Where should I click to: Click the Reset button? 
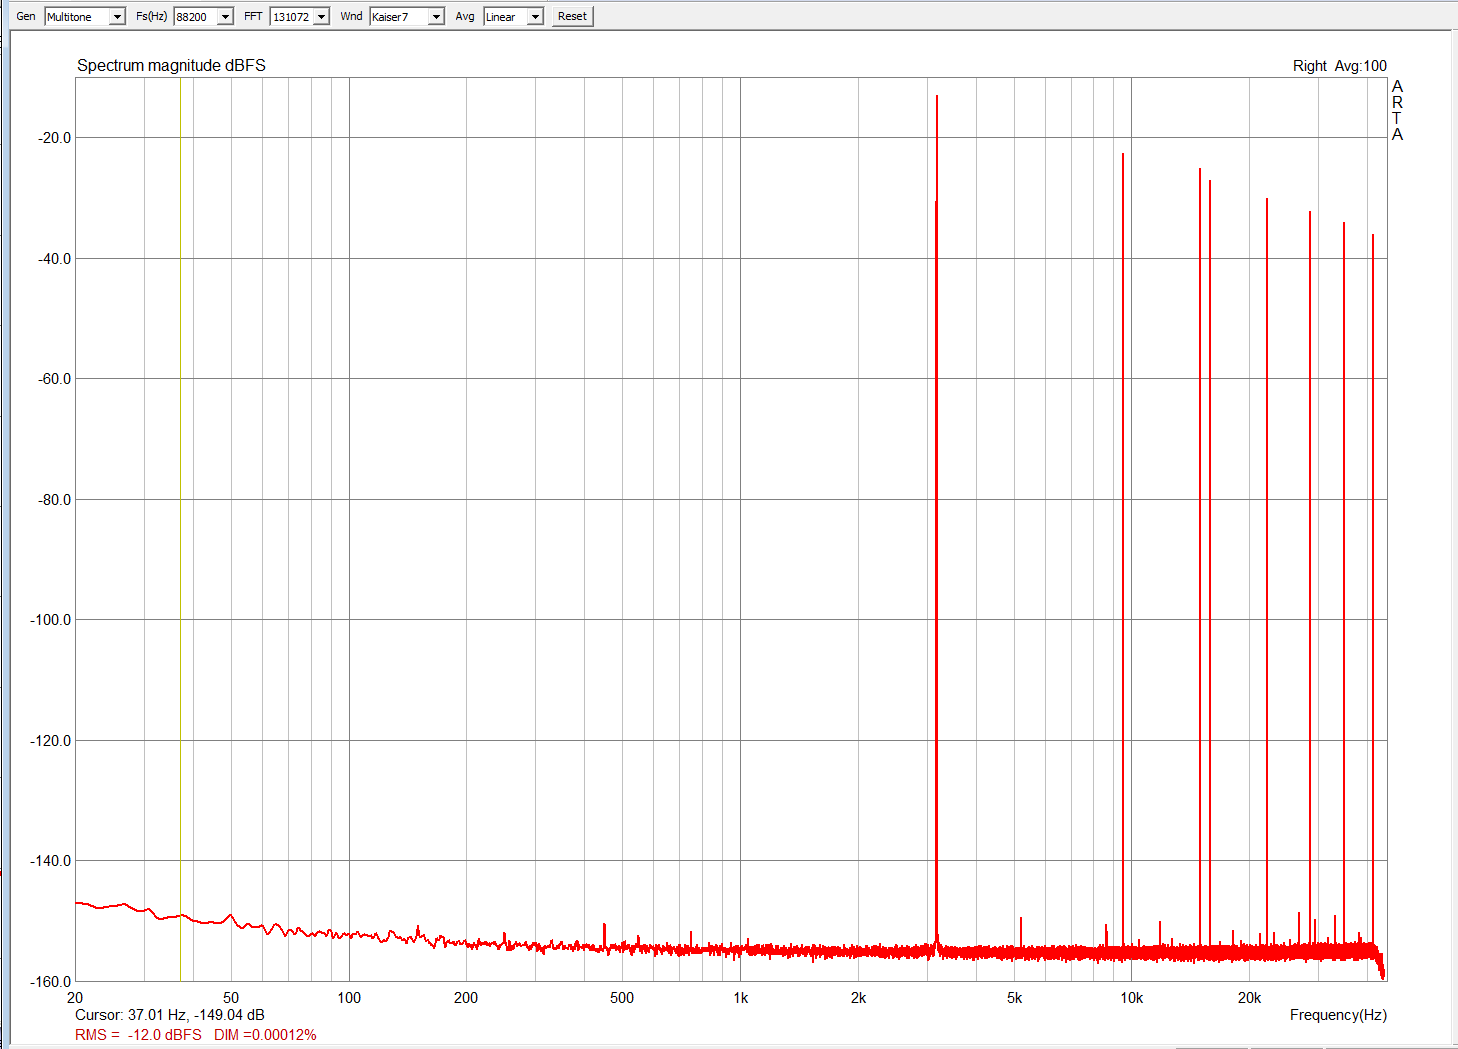click(x=573, y=16)
